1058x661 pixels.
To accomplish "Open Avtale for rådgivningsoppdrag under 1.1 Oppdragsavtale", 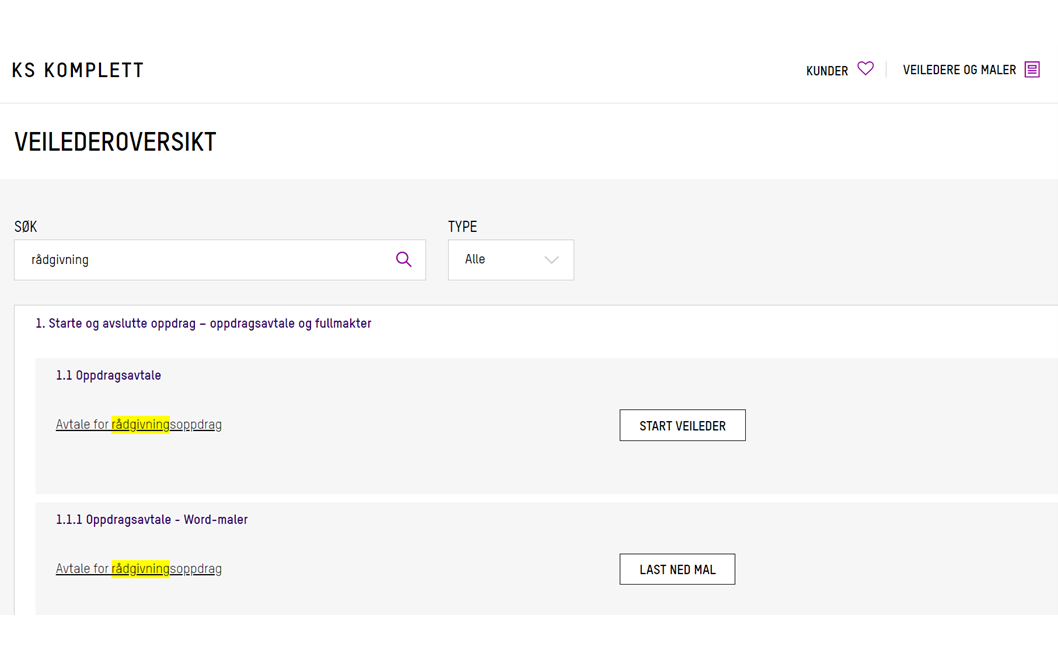I will (138, 424).
